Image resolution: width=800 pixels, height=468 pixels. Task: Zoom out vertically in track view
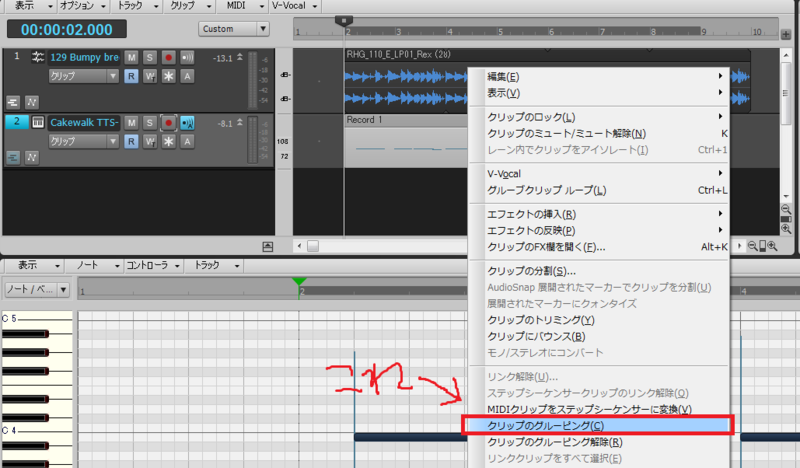tap(786, 209)
